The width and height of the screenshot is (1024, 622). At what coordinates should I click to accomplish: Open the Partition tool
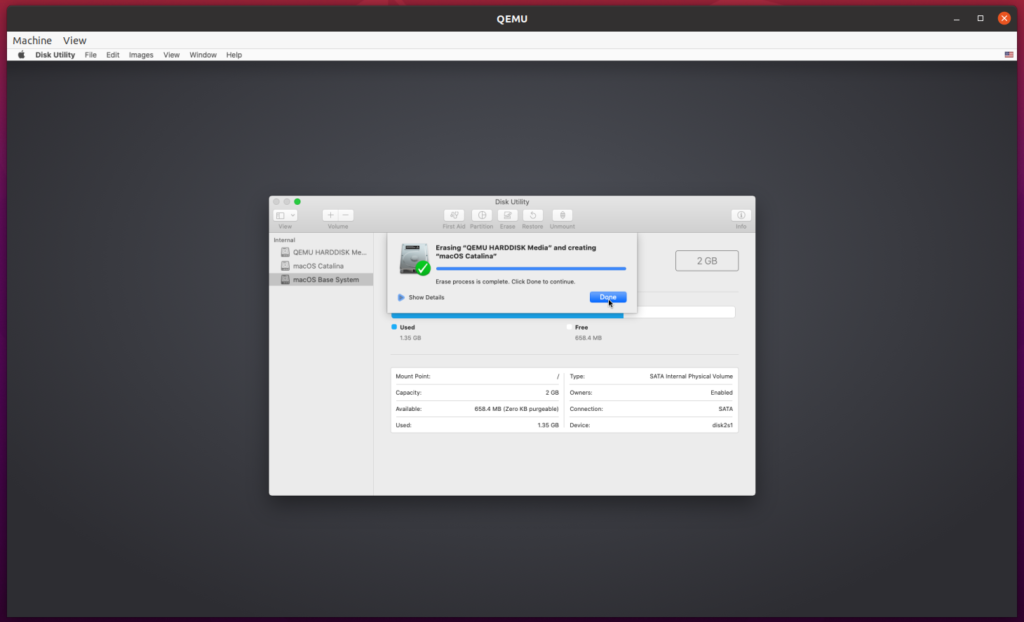482,216
